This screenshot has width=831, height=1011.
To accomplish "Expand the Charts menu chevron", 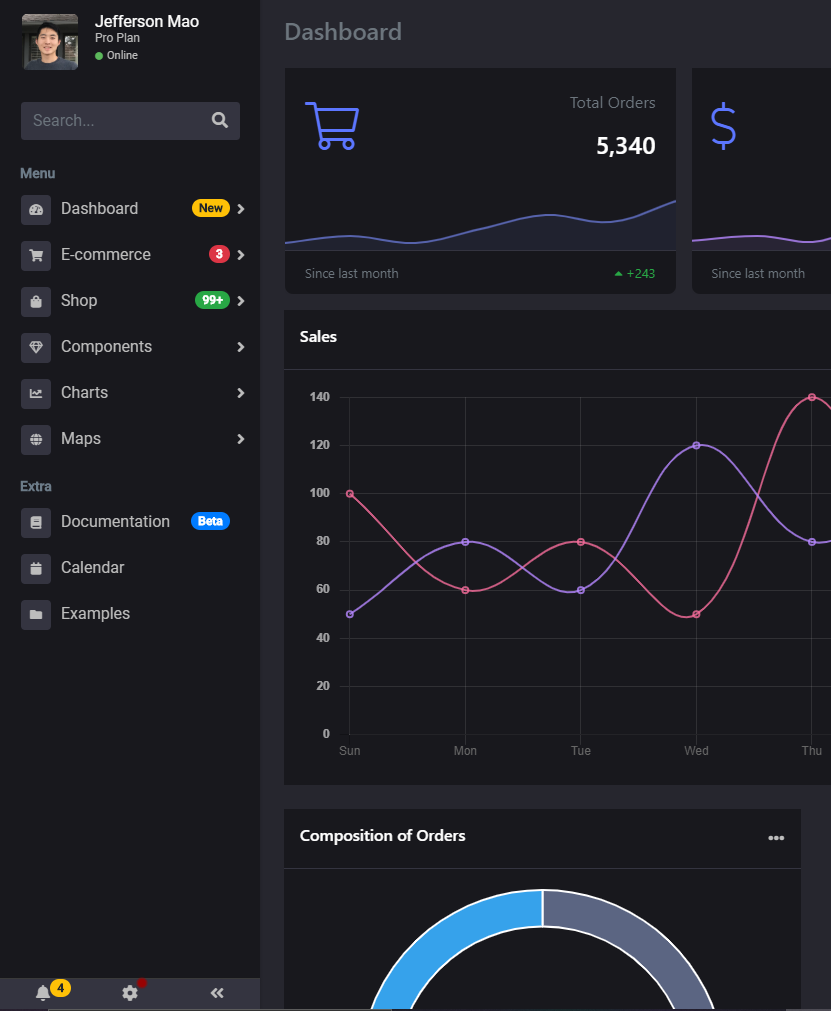I will tap(241, 393).
